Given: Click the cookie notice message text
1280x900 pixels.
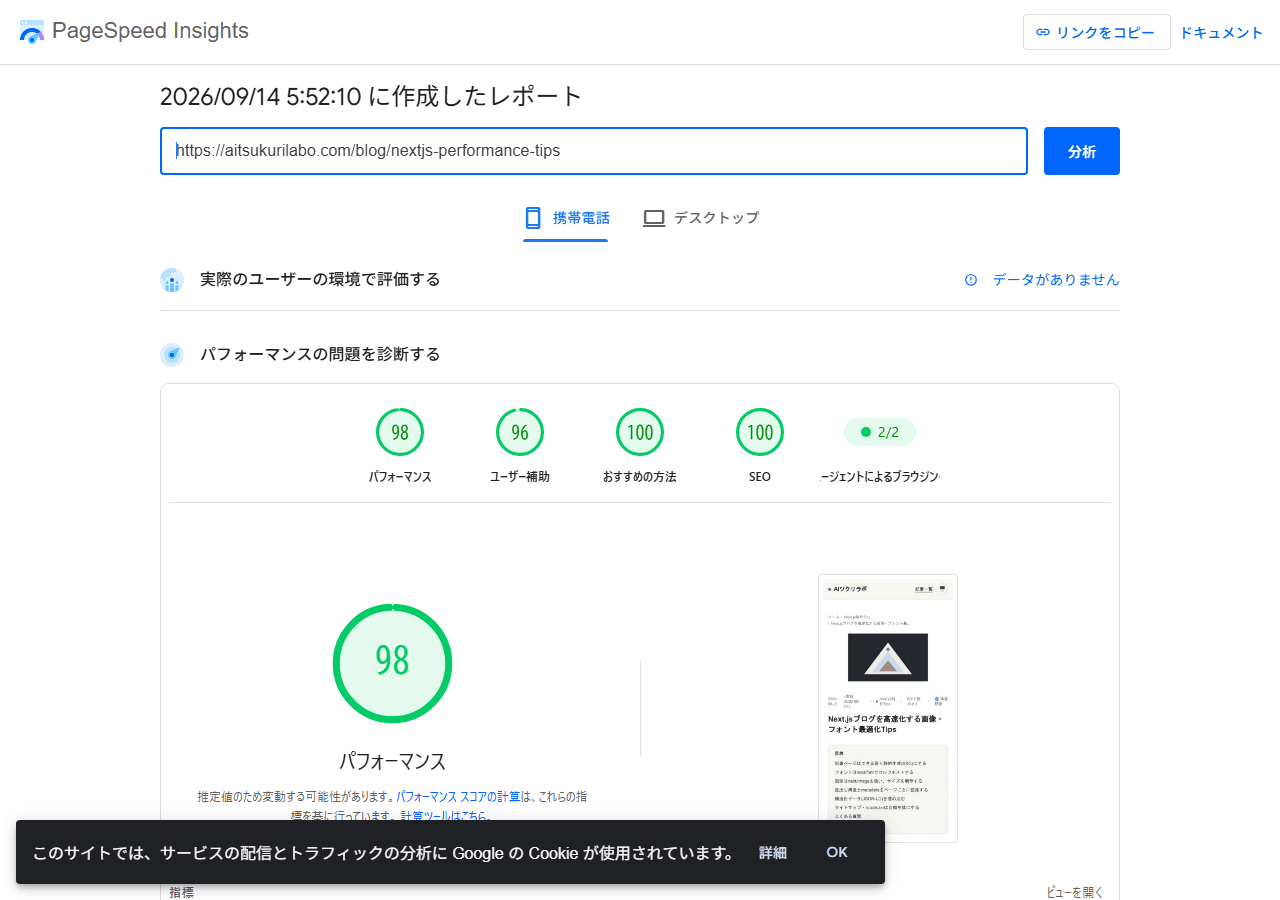Looking at the screenshot, I should [x=383, y=853].
